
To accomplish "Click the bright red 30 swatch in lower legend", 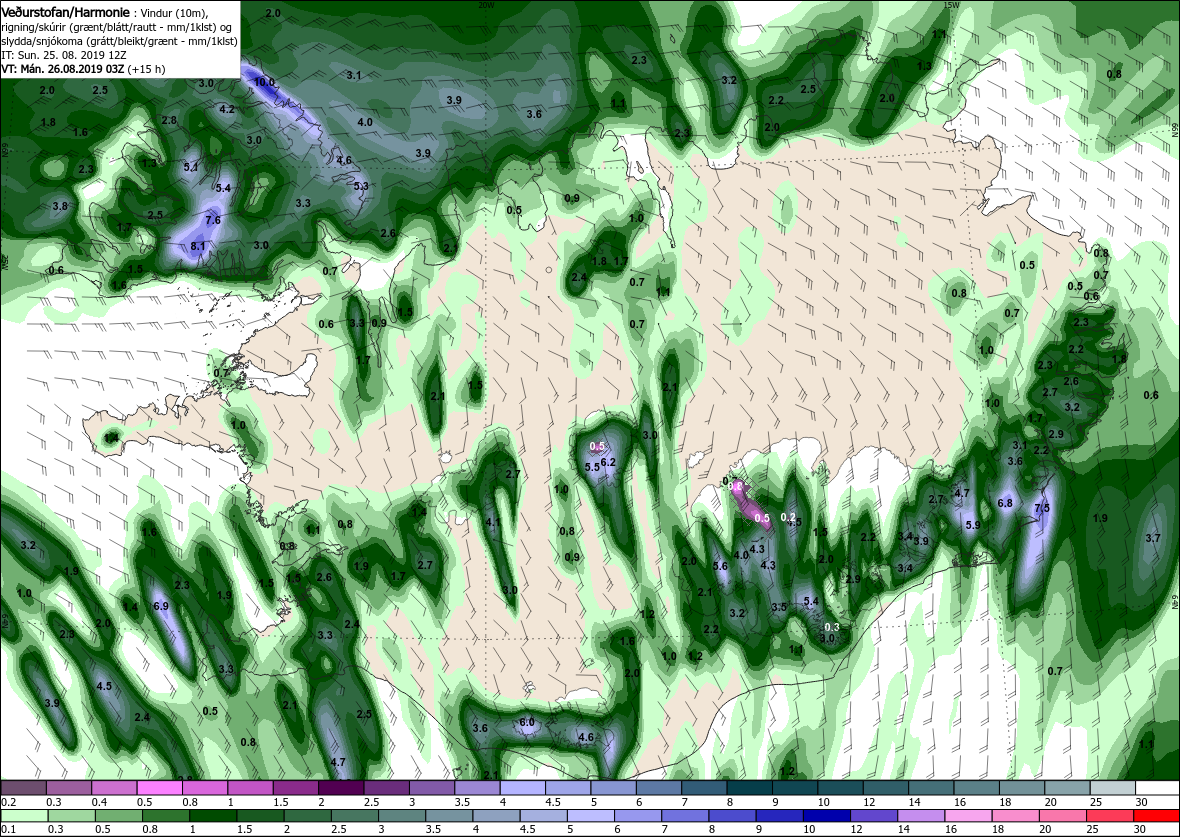I will (1157, 817).
